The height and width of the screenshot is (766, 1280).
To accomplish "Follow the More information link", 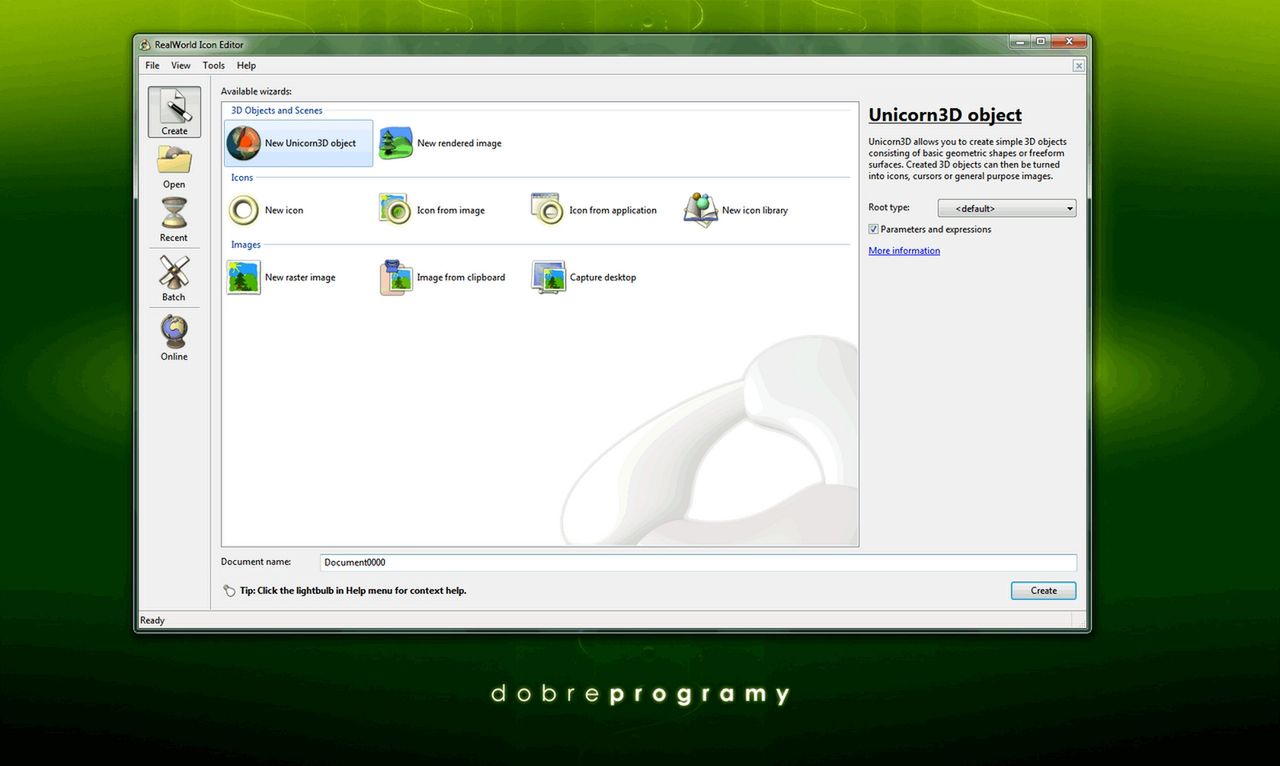I will pos(904,251).
